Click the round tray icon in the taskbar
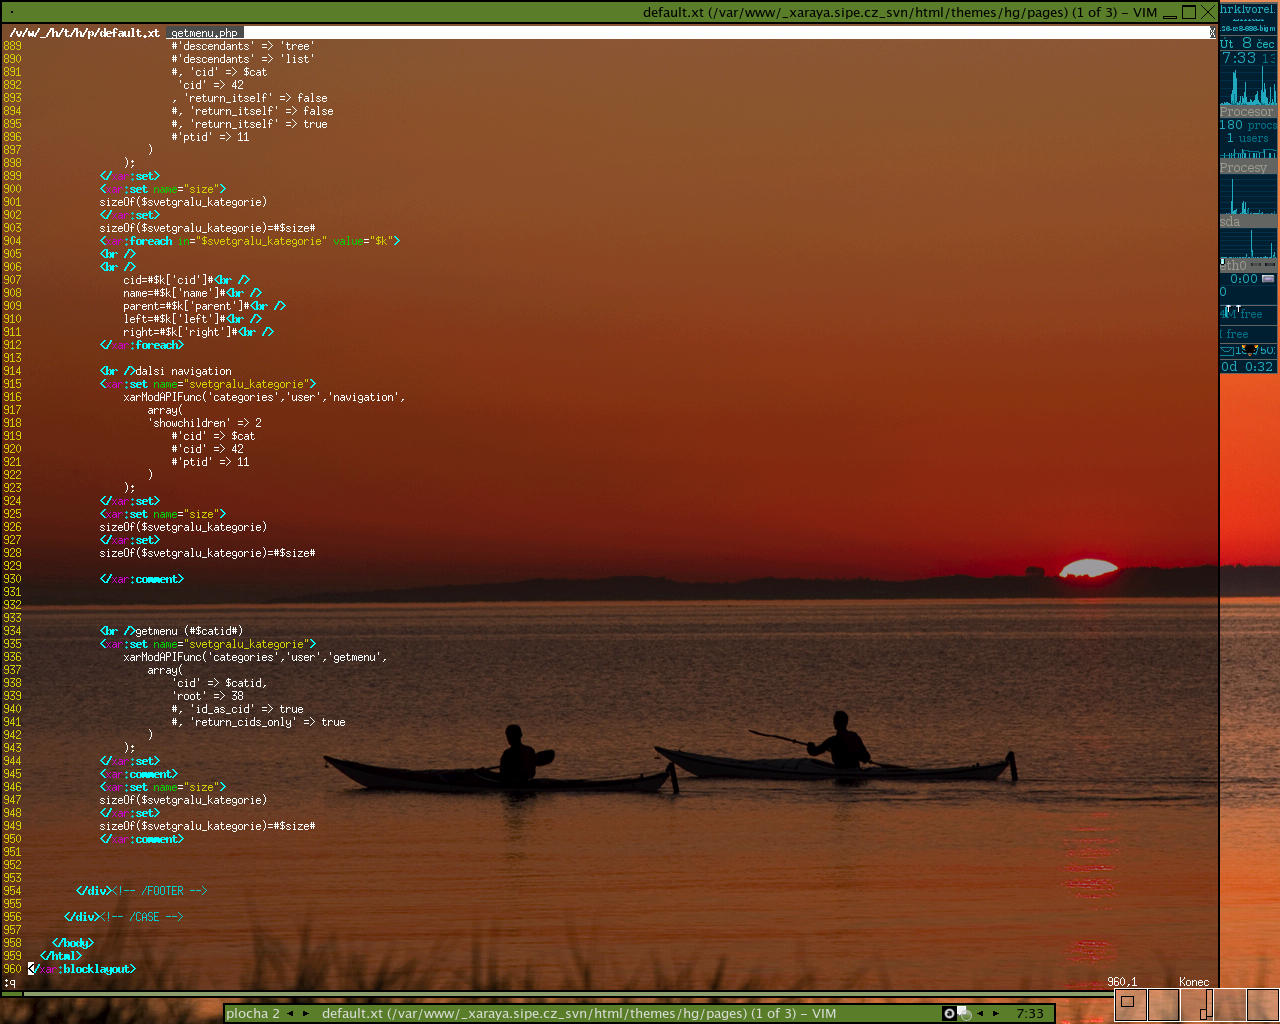The height and width of the screenshot is (1024, 1280). click(949, 1013)
